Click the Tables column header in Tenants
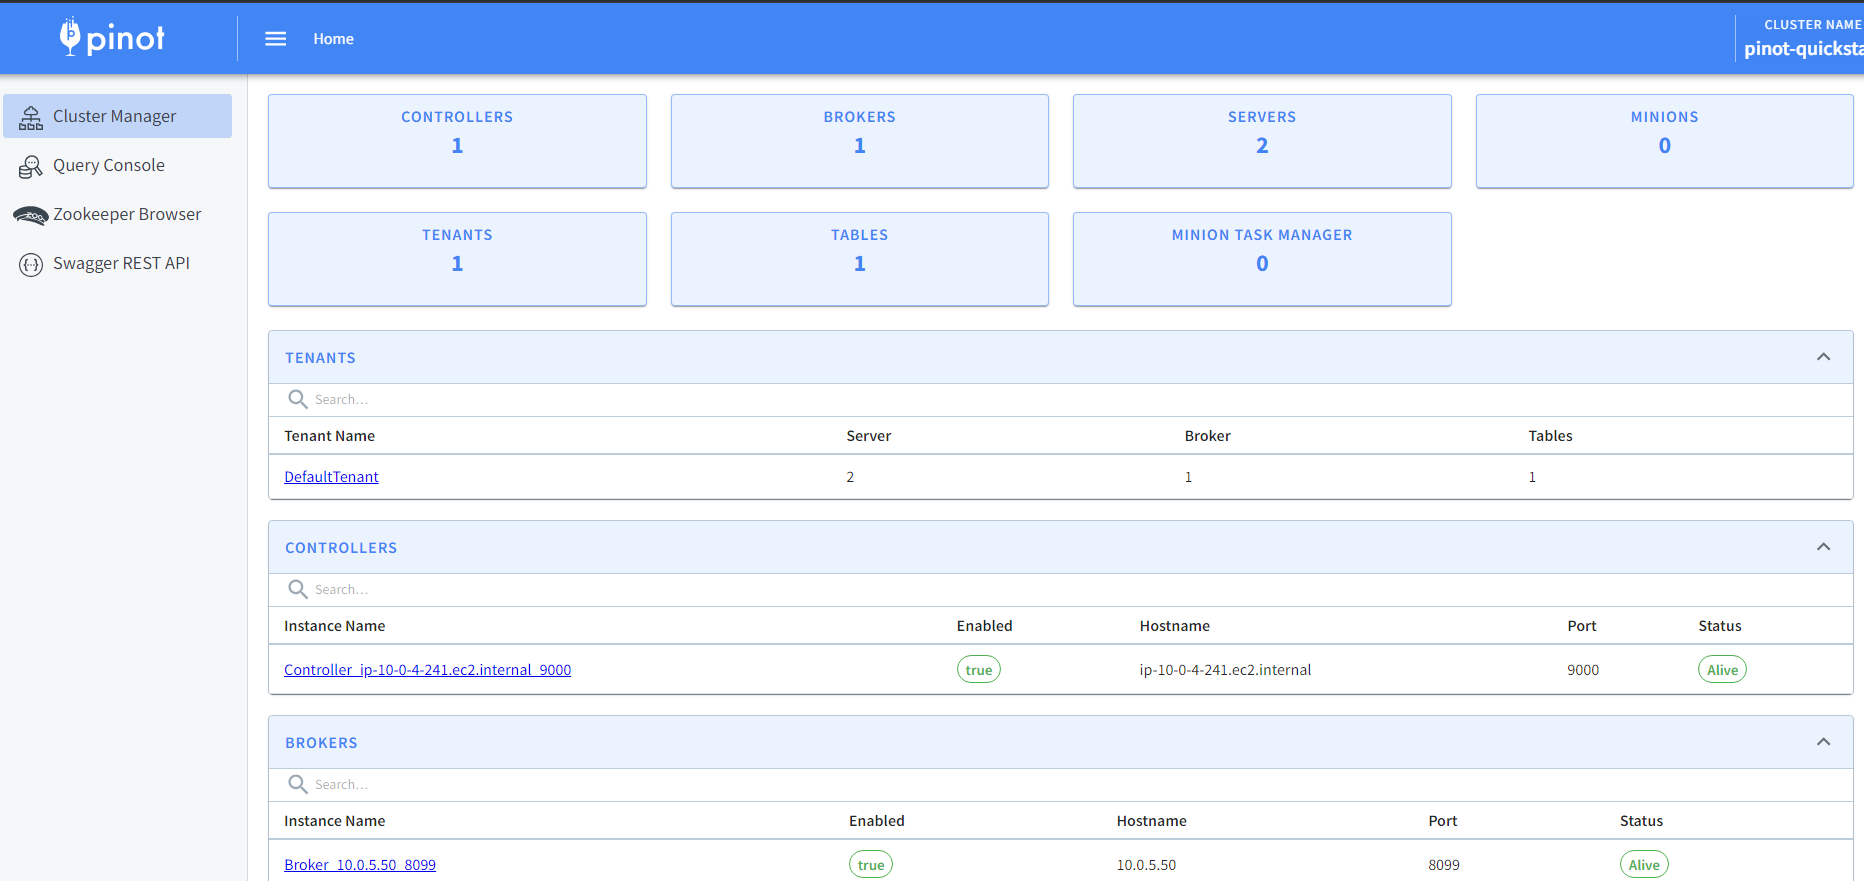The image size is (1864, 881). [x=1550, y=436]
